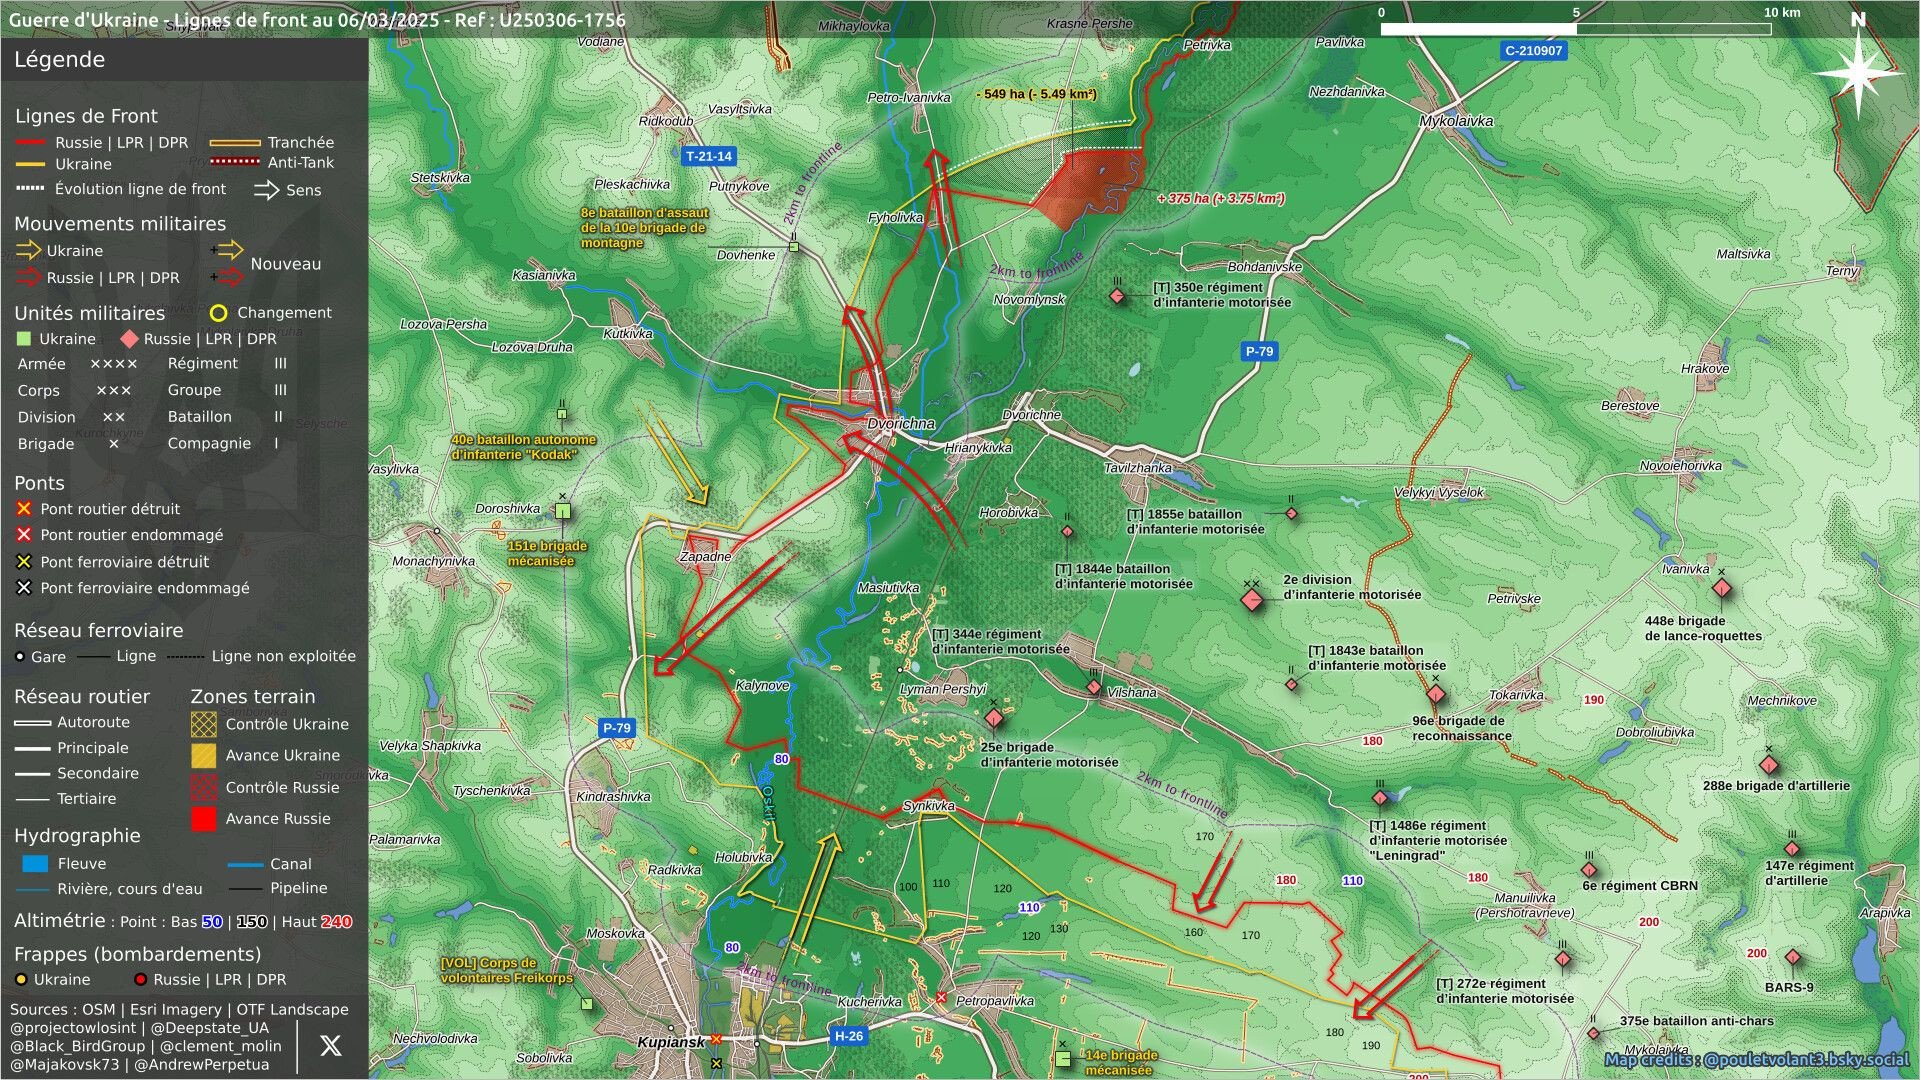Click the 'Légende' panel heading
The height and width of the screenshot is (1080, 1920).
(x=59, y=59)
